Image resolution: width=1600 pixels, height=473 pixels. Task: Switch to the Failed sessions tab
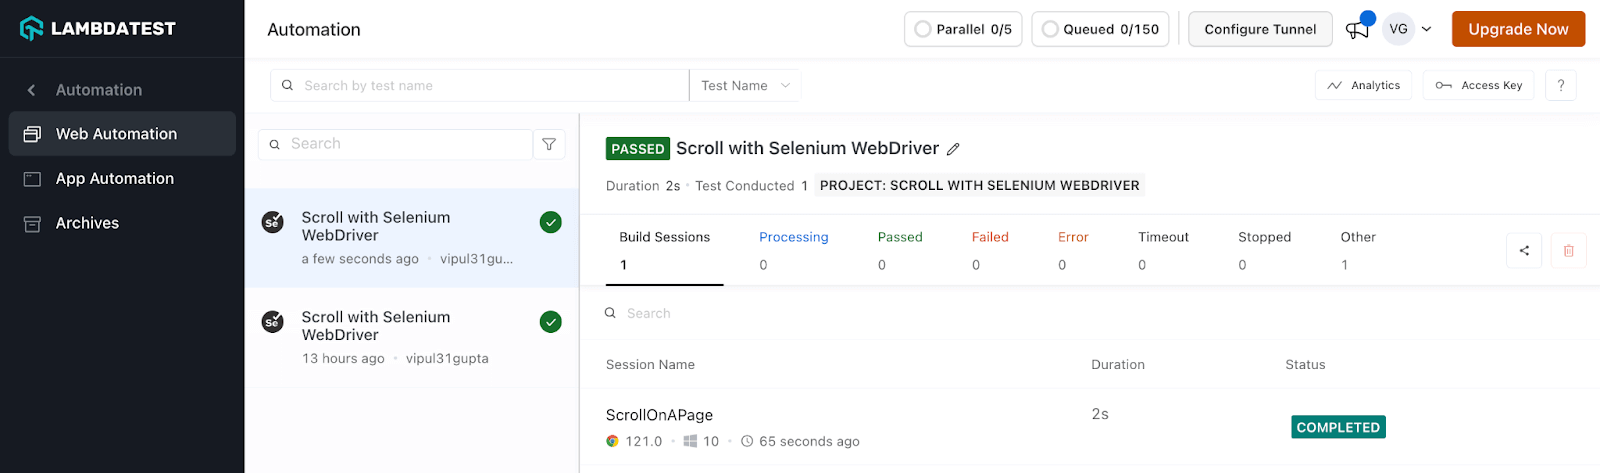[990, 237]
